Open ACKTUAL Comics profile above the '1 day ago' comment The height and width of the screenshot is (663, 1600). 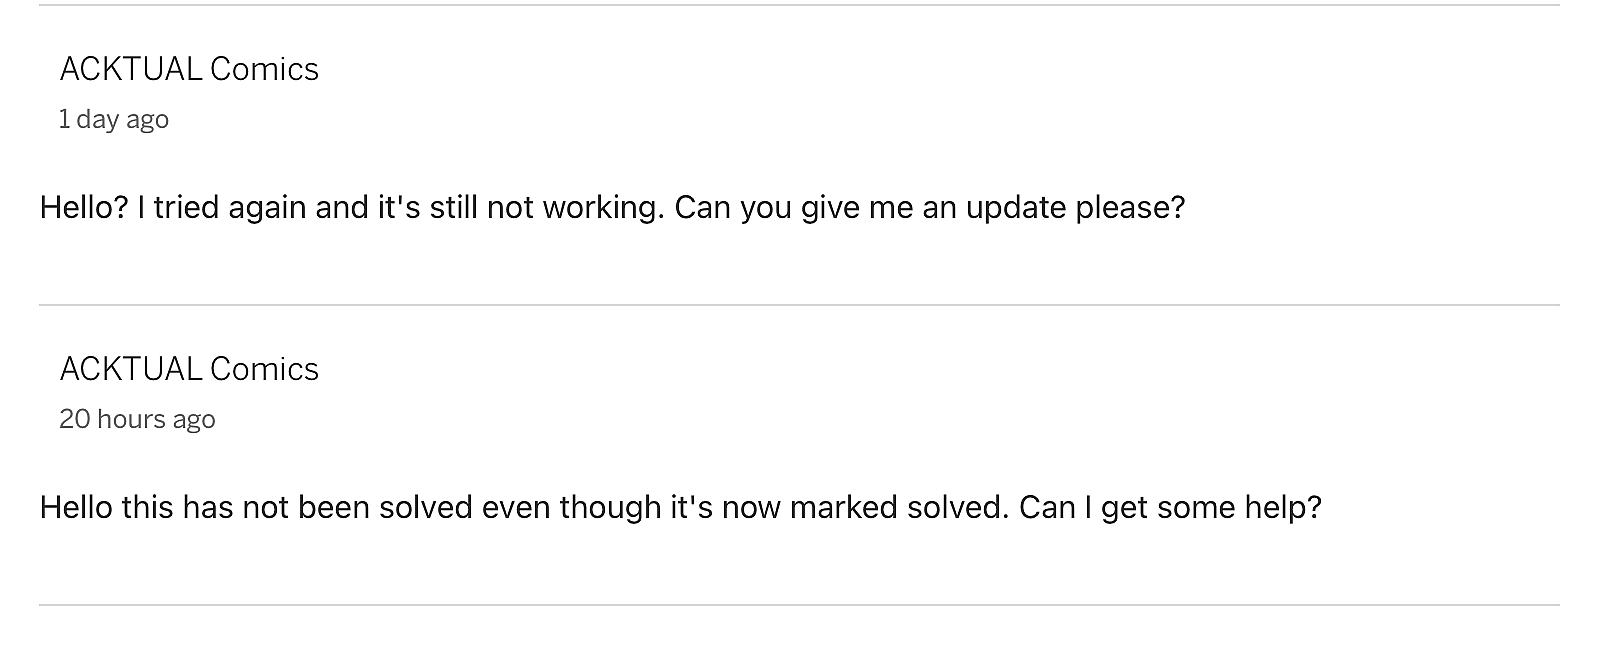[188, 69]
